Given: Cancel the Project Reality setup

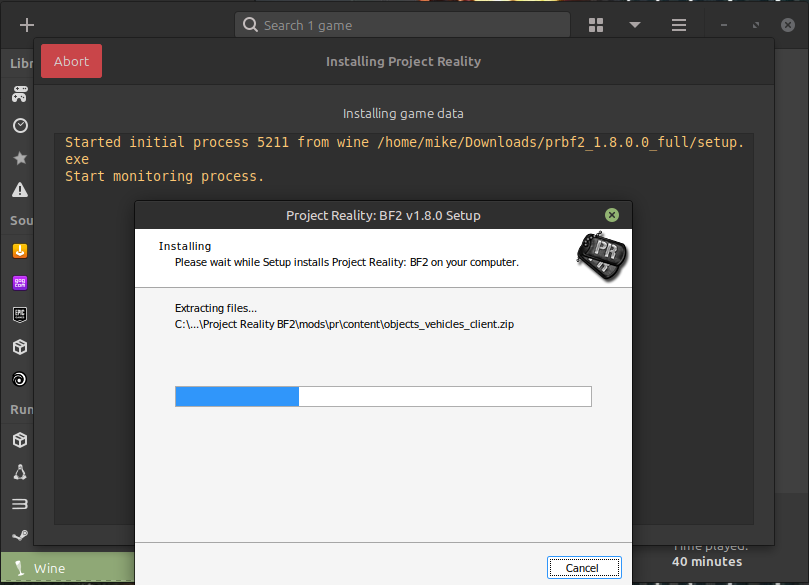Looking at the screenshot, I should 584,568.
